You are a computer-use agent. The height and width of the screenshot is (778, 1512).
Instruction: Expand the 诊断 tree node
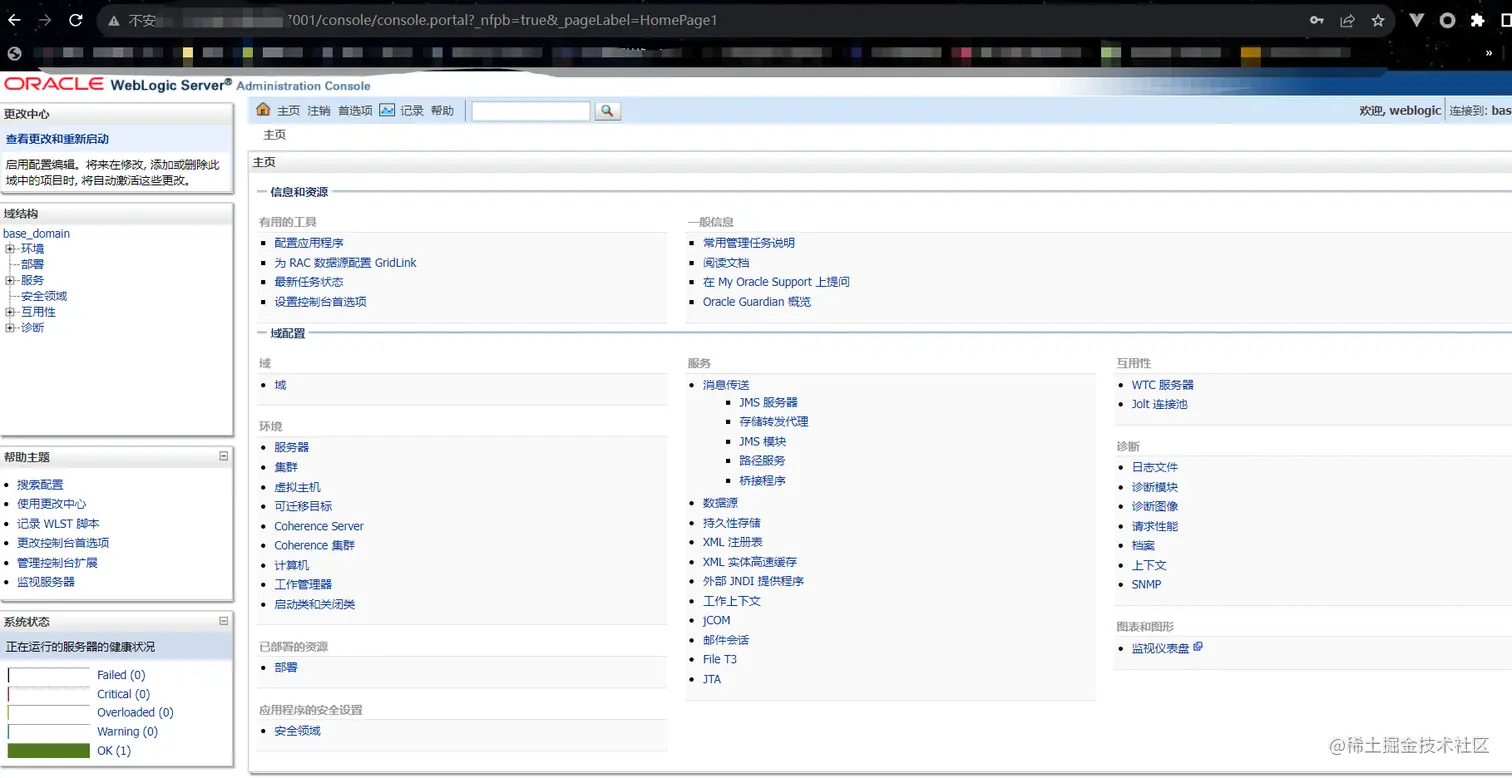pyautogui.click(x=10, y=328)
